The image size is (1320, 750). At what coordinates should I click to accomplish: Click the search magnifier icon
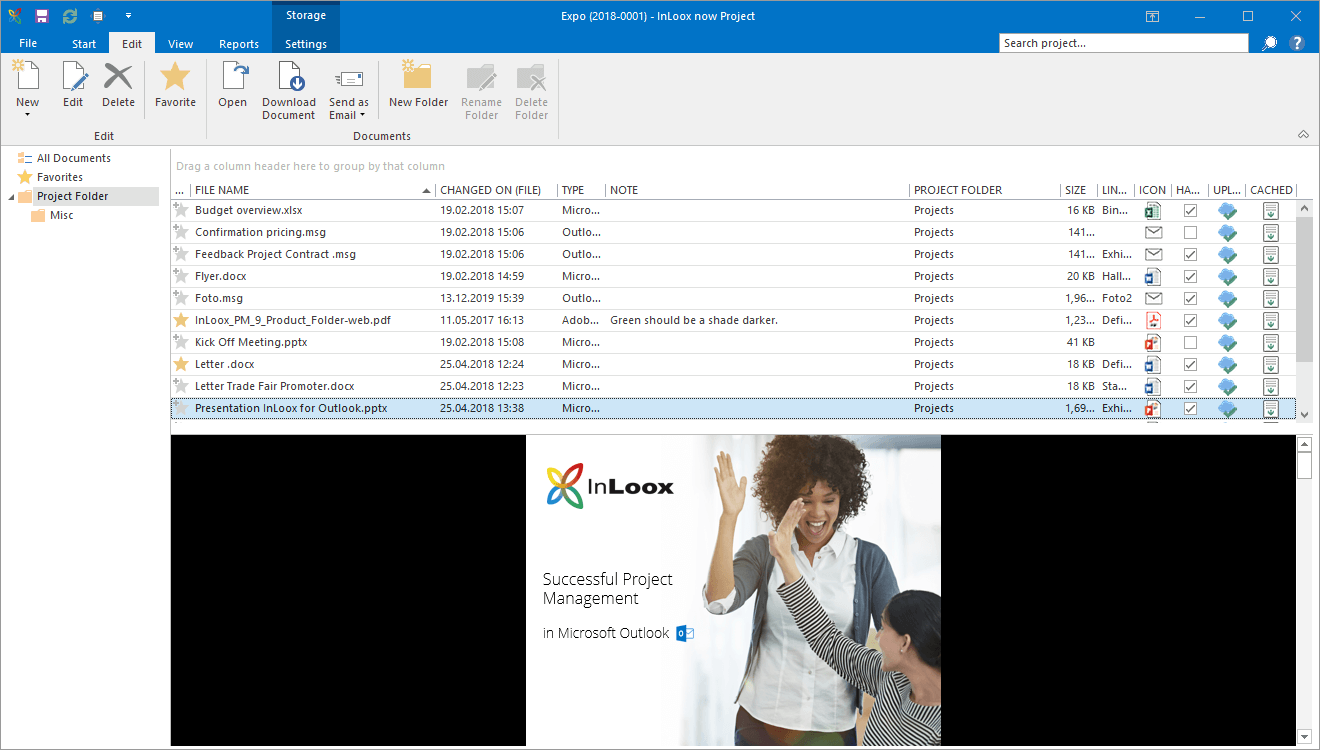click(1270, 43)
